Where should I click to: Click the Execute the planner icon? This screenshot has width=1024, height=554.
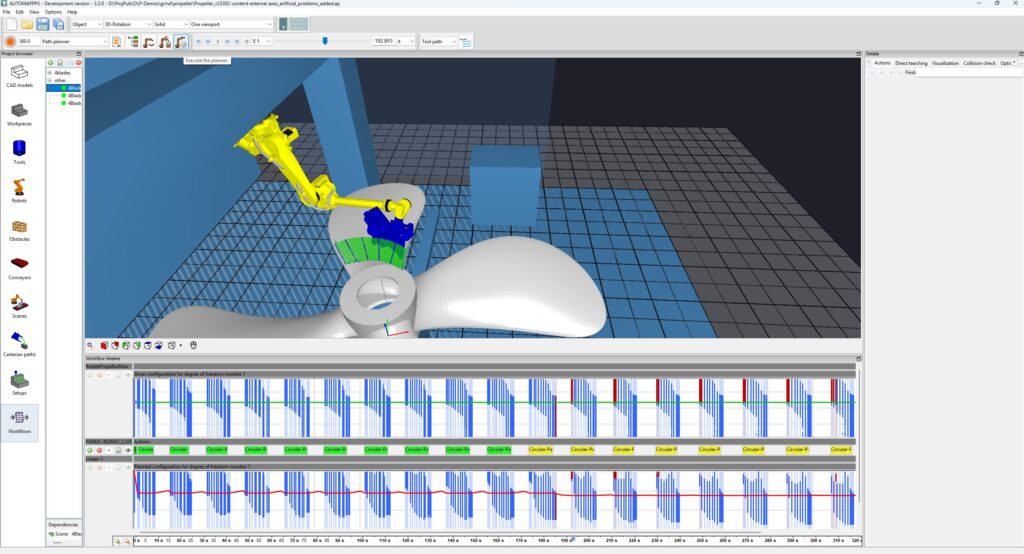click(x=181, y=41)
